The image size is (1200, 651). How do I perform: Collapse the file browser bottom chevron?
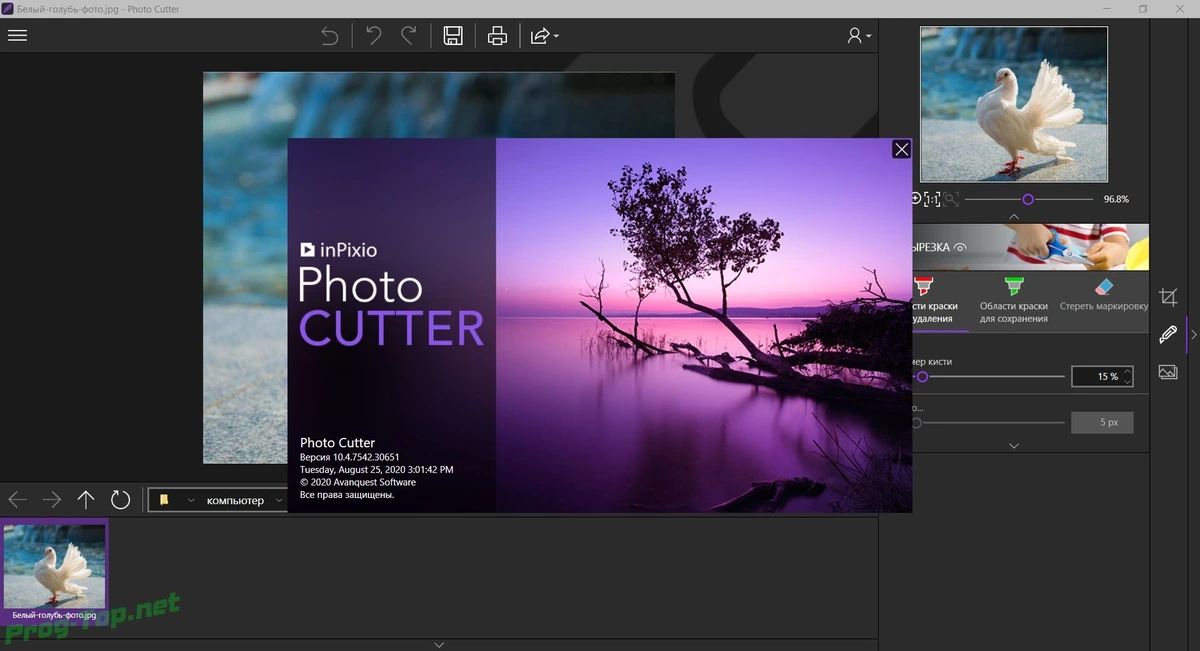(439, 645)
